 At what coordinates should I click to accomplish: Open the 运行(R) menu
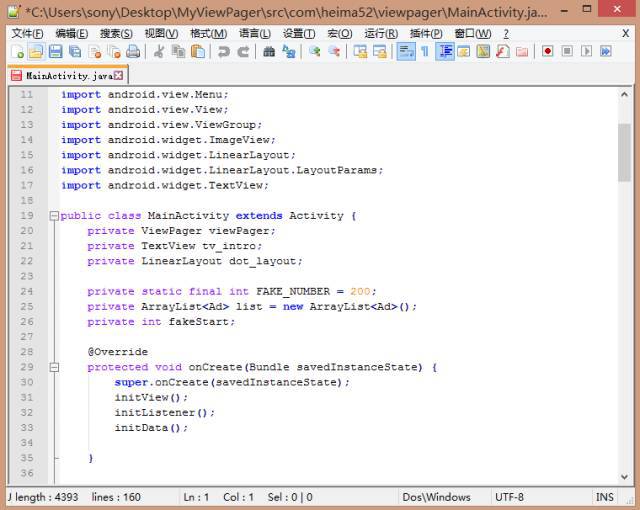(381, 33)
